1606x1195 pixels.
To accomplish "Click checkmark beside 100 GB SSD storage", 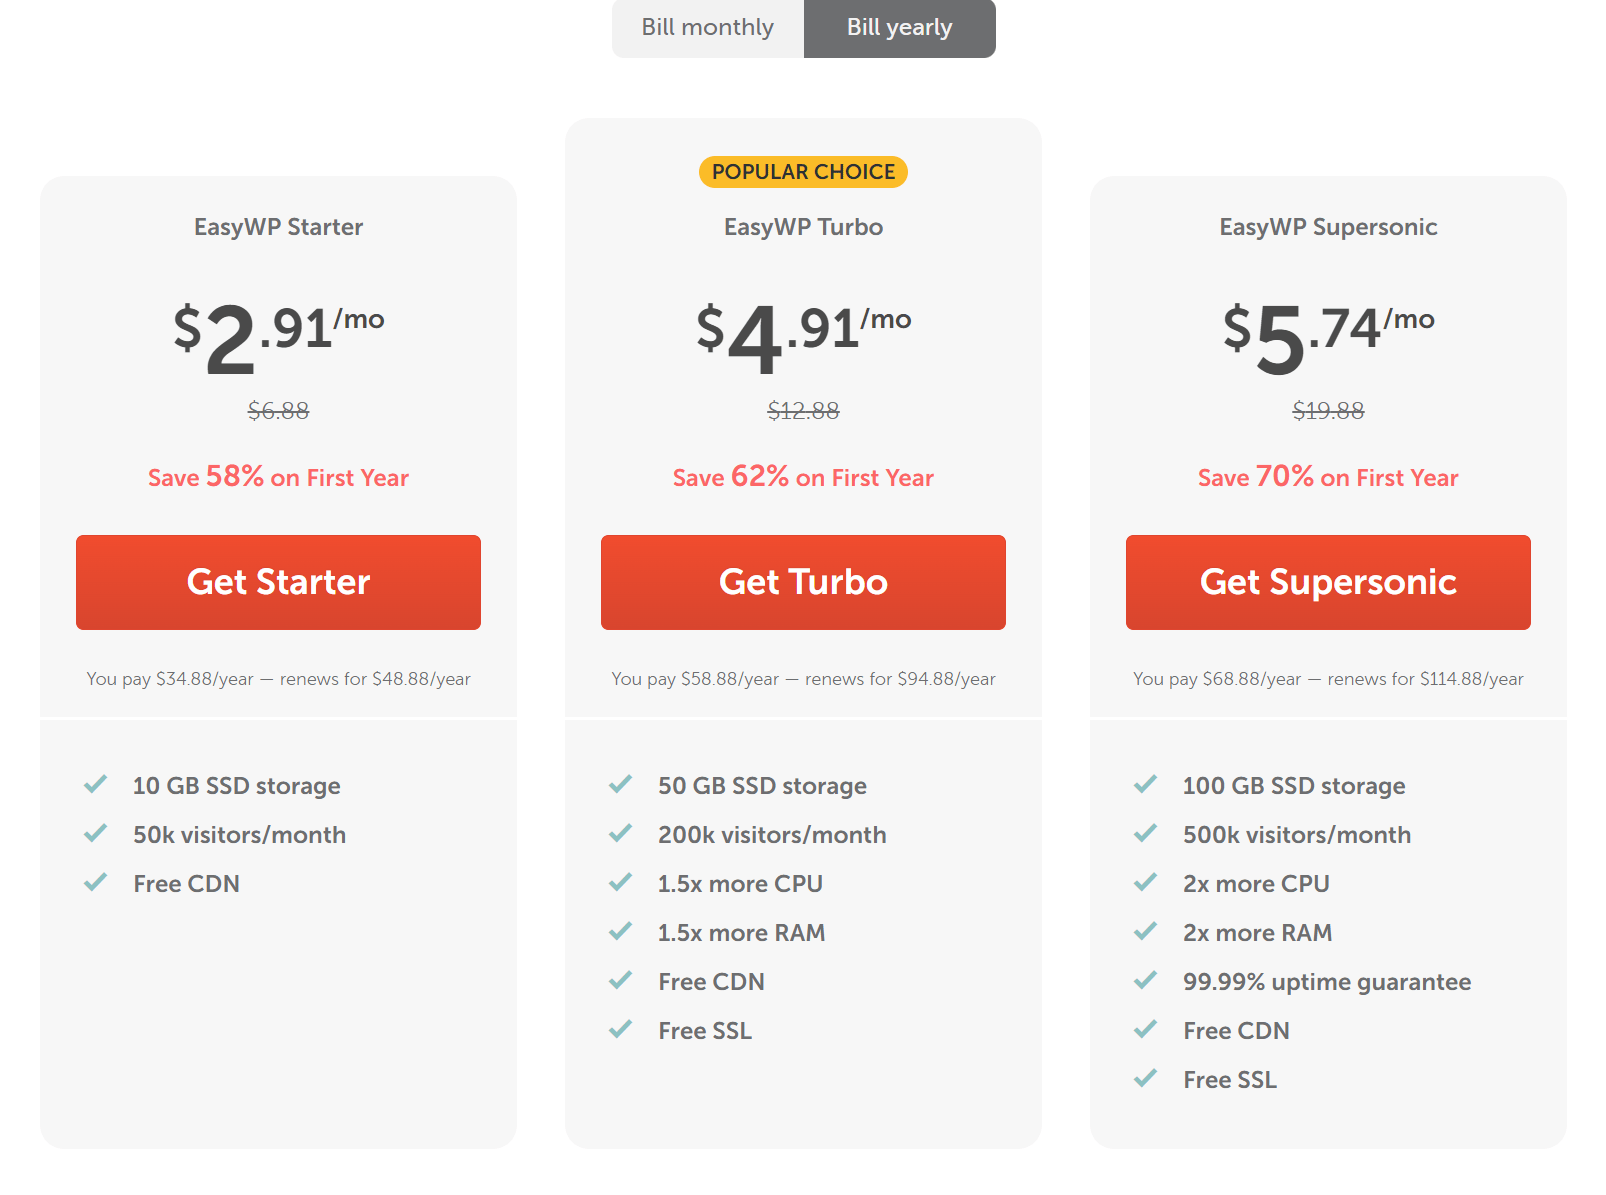I will coord(1146,784).
